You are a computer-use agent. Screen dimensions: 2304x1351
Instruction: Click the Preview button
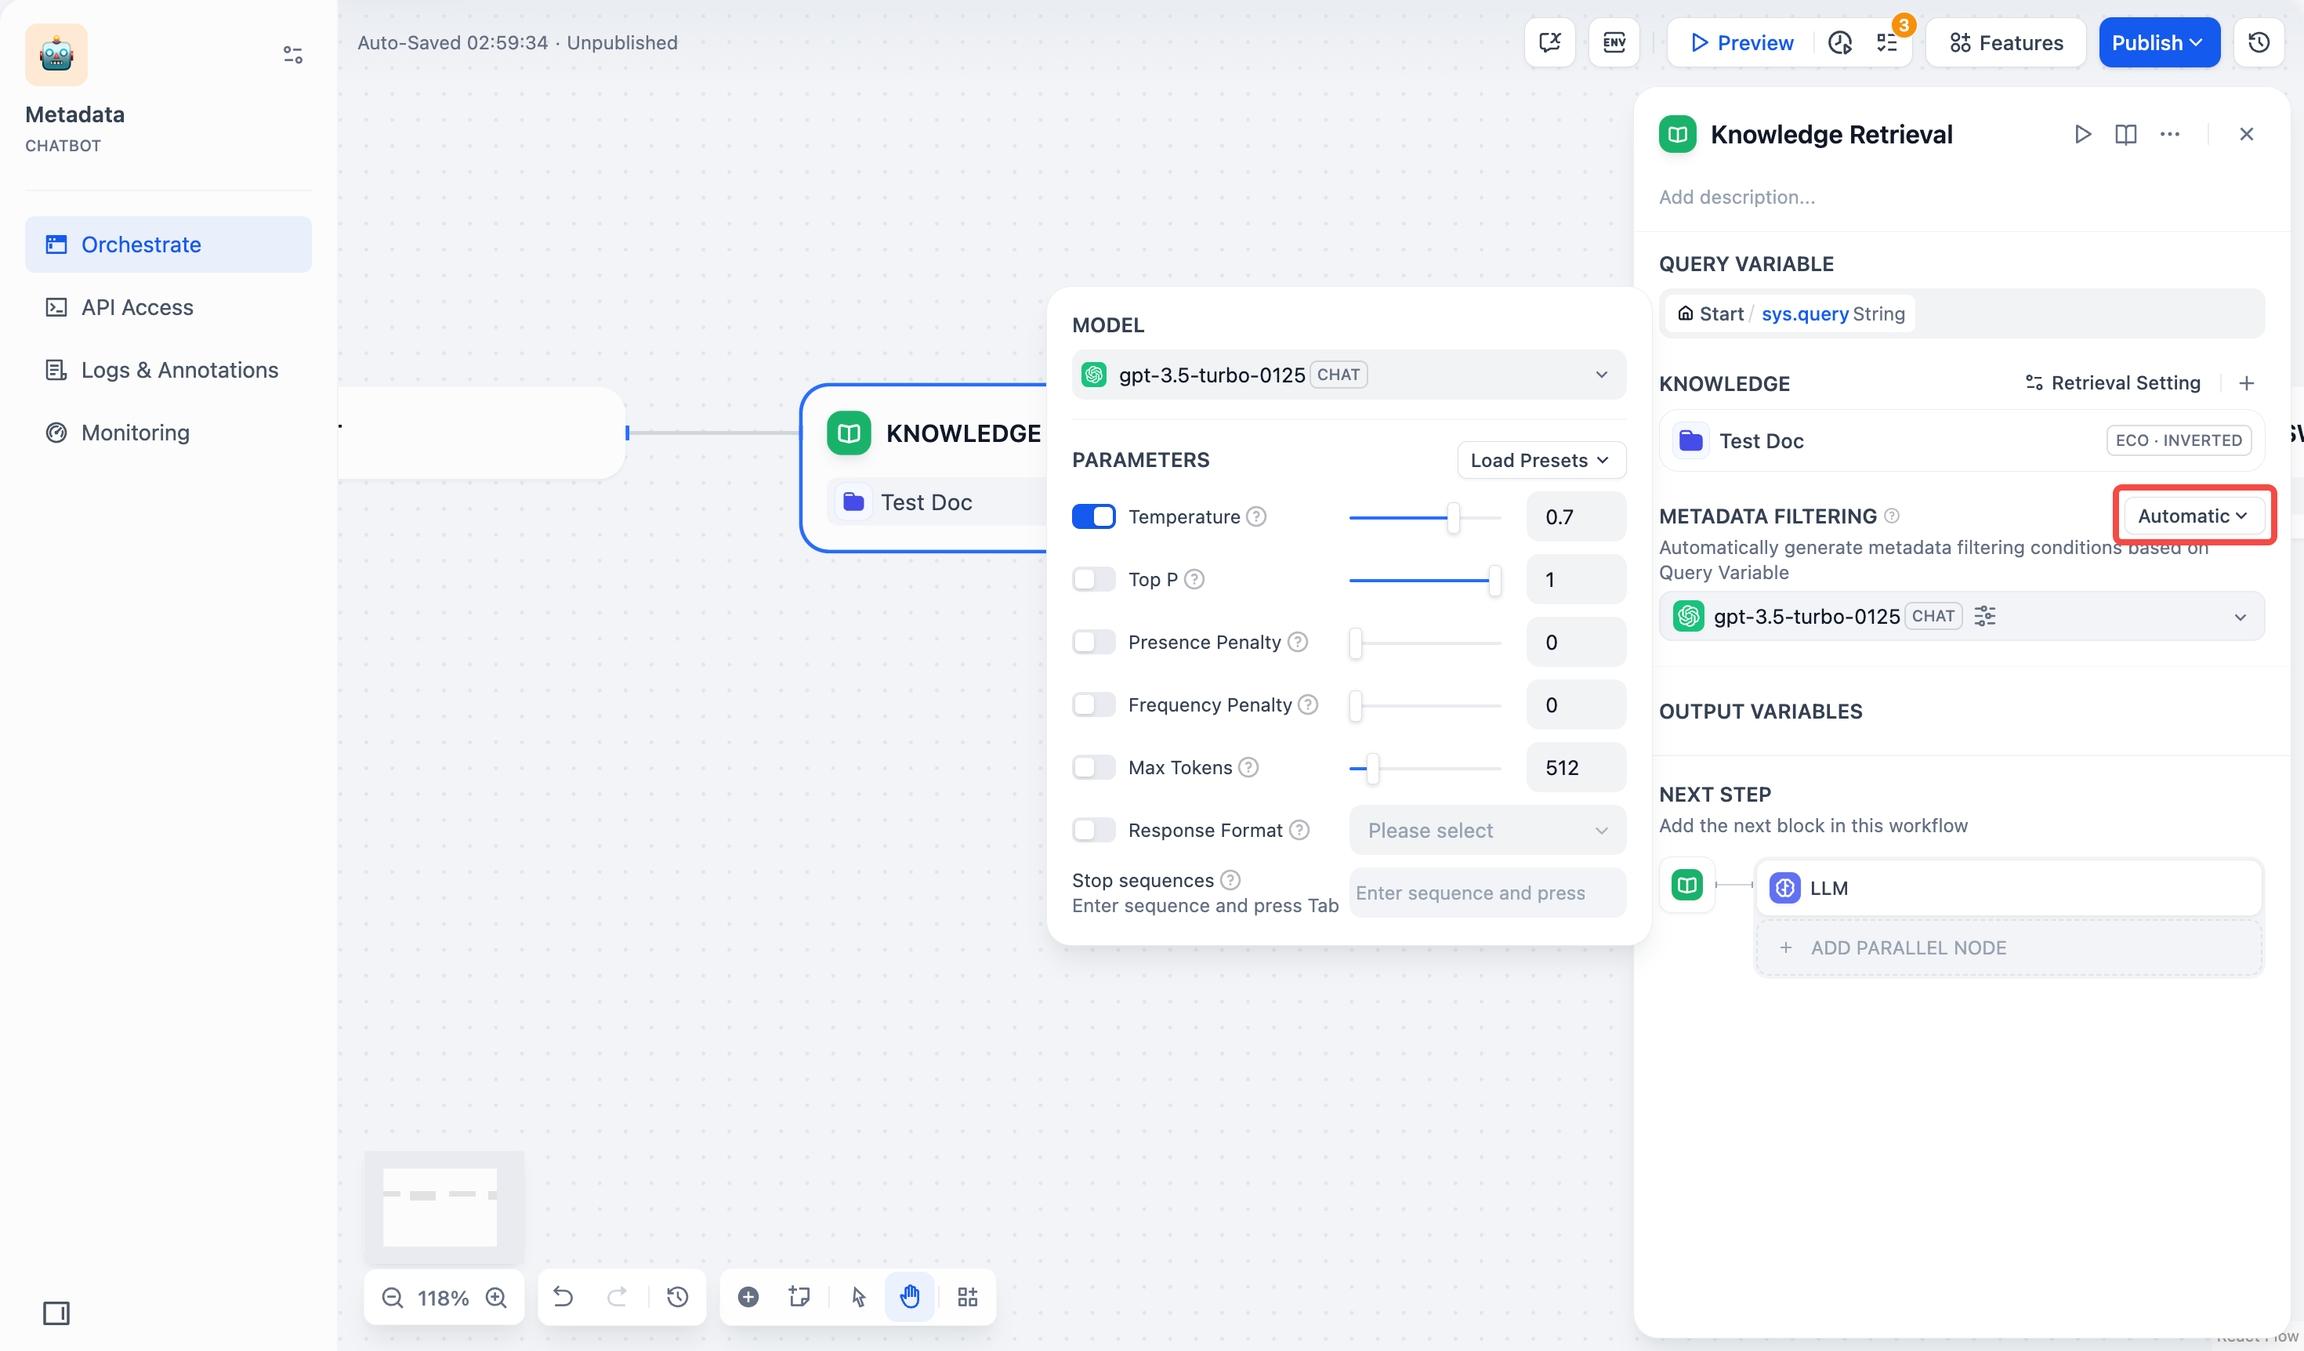pyautogui.click(x=1741, y=42)
